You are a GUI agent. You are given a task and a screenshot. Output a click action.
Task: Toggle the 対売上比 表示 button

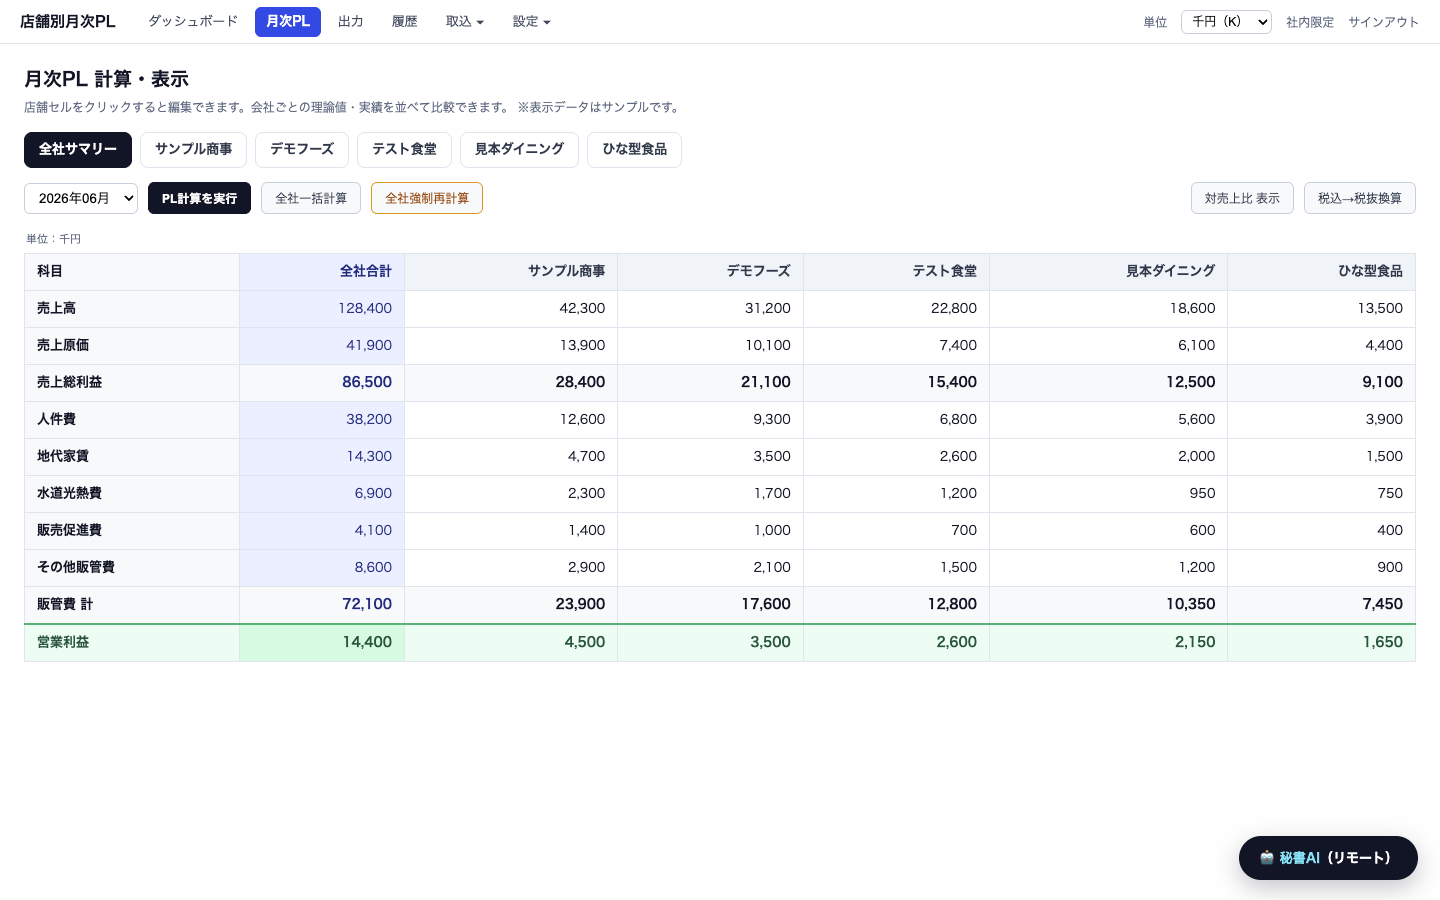[1242, 198]
